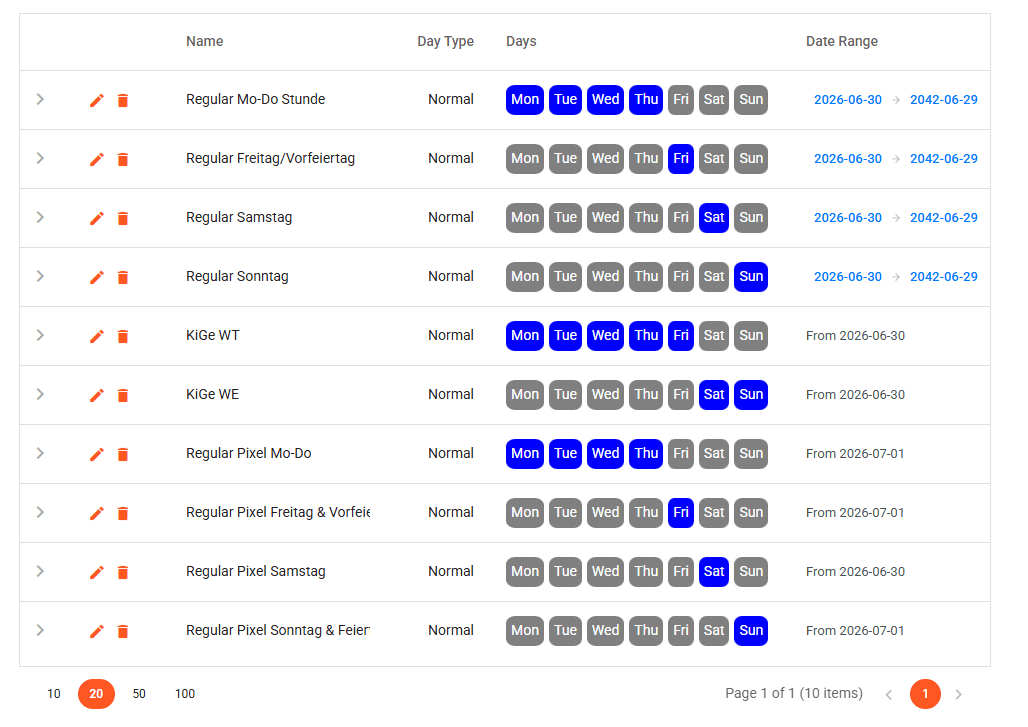
Task: Click 'From 2026-06-30' in KiGe WT row
Action: (x=855, y=336)
